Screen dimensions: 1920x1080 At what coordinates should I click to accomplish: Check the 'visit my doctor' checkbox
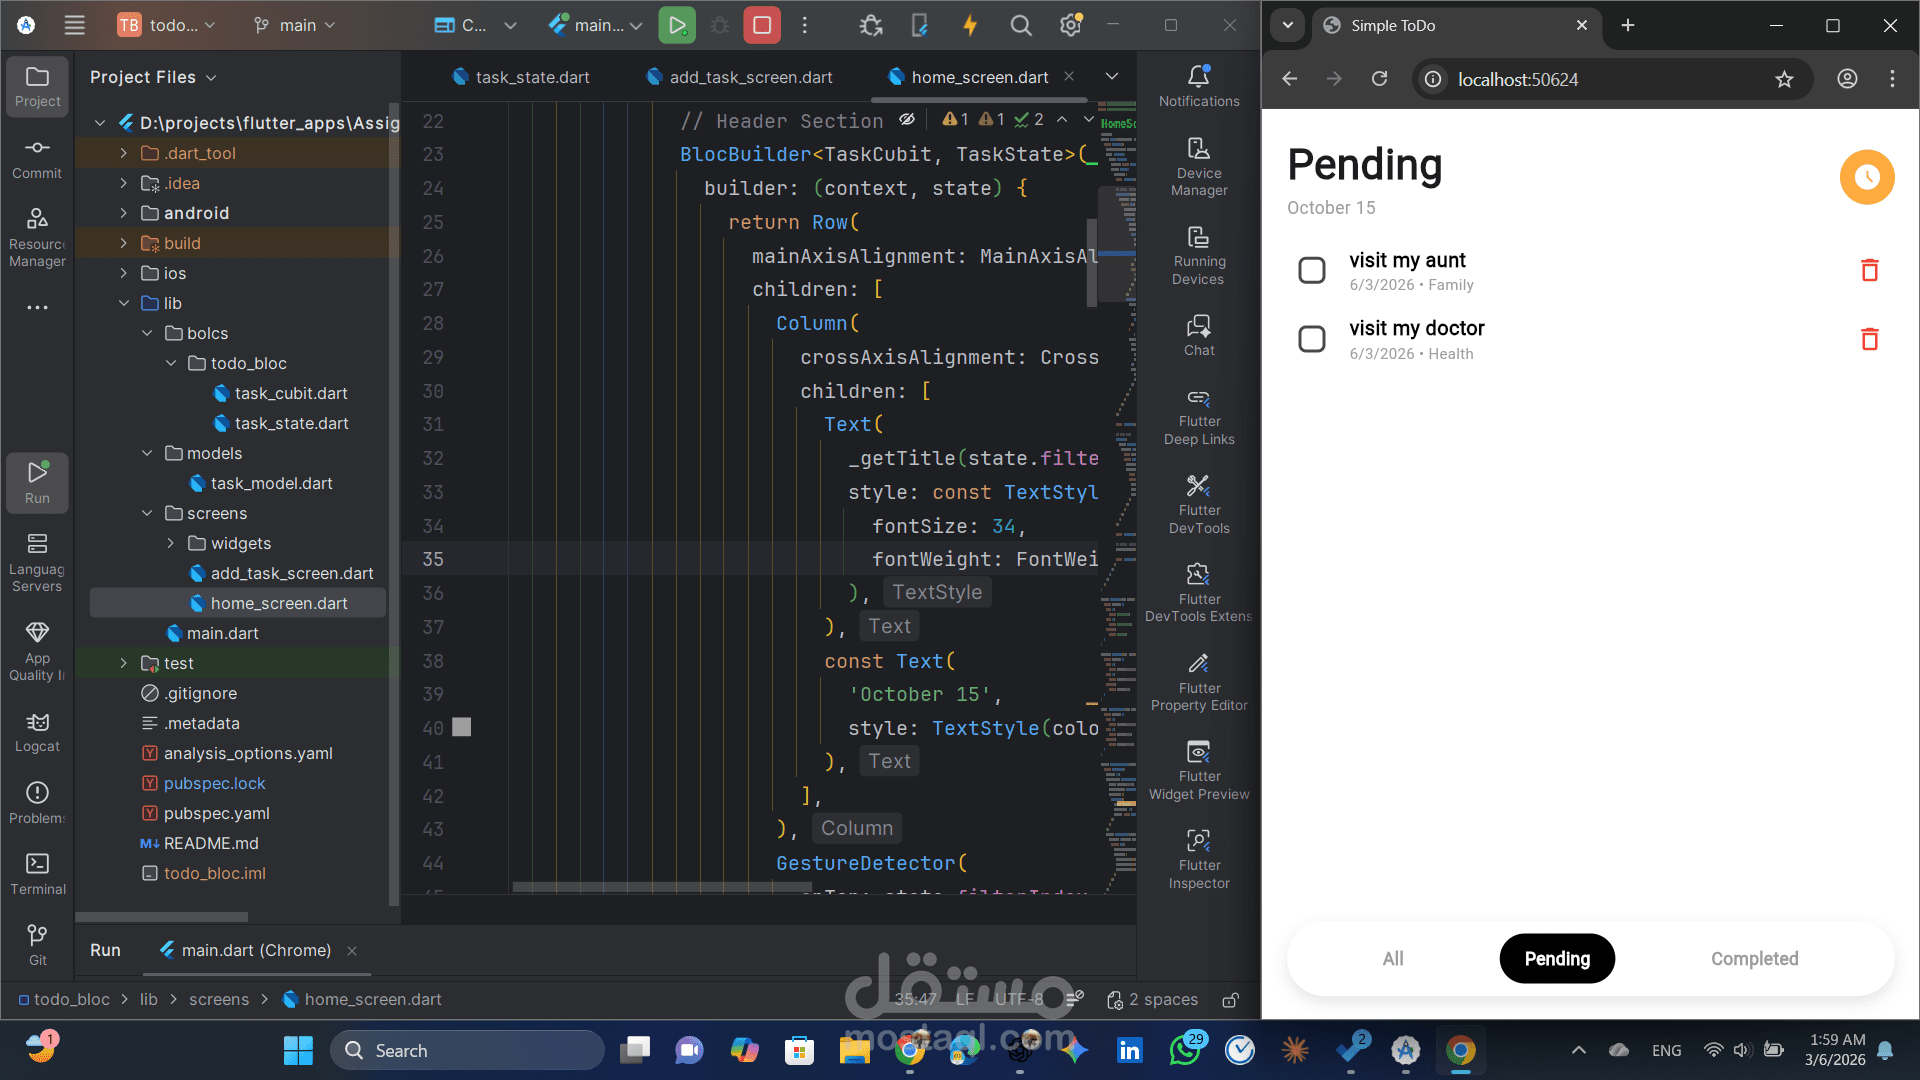[x=1311, y=339]
